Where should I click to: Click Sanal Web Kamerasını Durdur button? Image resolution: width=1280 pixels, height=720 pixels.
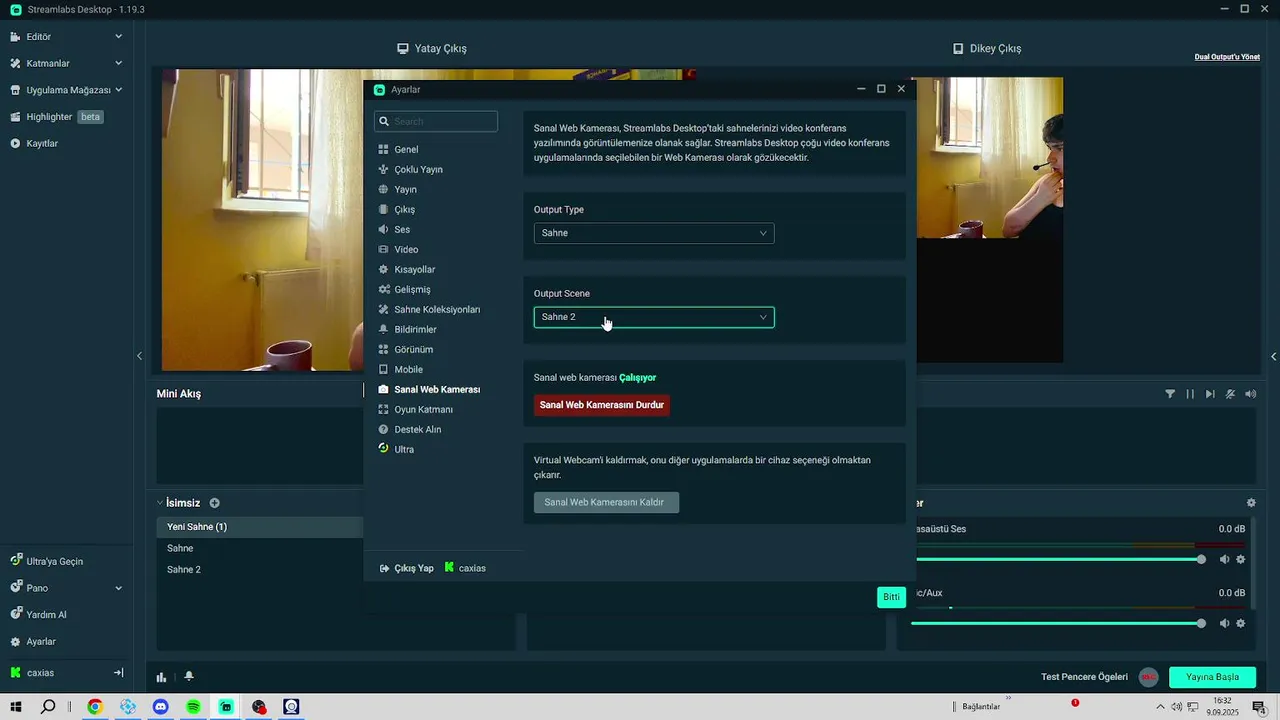pyautogui.click(x=602, y=405)
